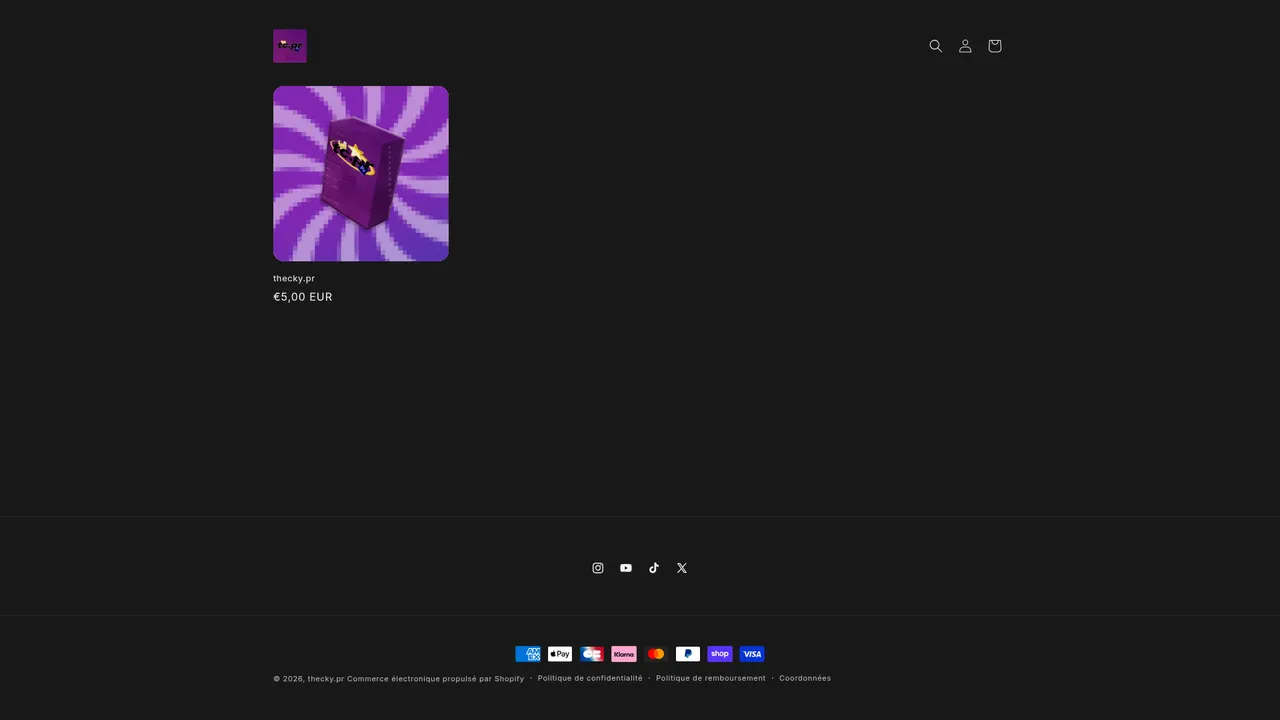The image size is (1280, 720).
Task: Visit the Instagram social icon
Action: pos(598,568)
